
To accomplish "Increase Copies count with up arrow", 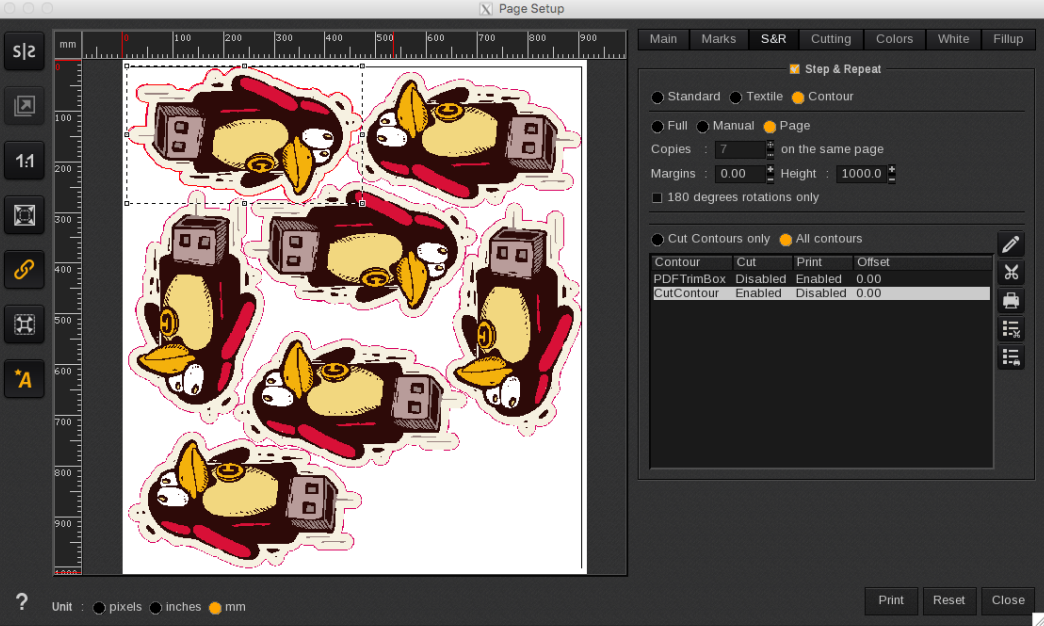I will tap(770, 144).
